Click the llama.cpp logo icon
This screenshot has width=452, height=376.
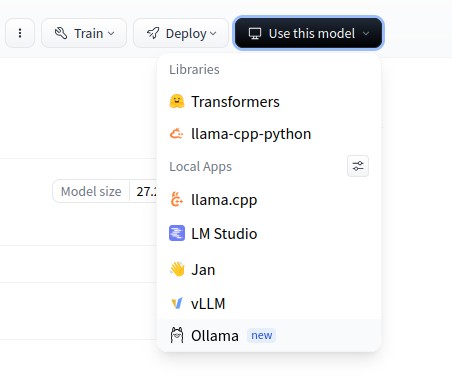[x=176, y=200]
